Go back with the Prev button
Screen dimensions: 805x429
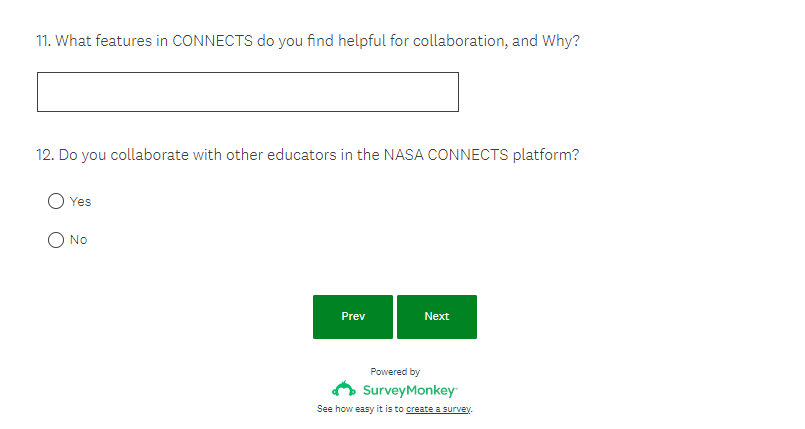point(353,316)
